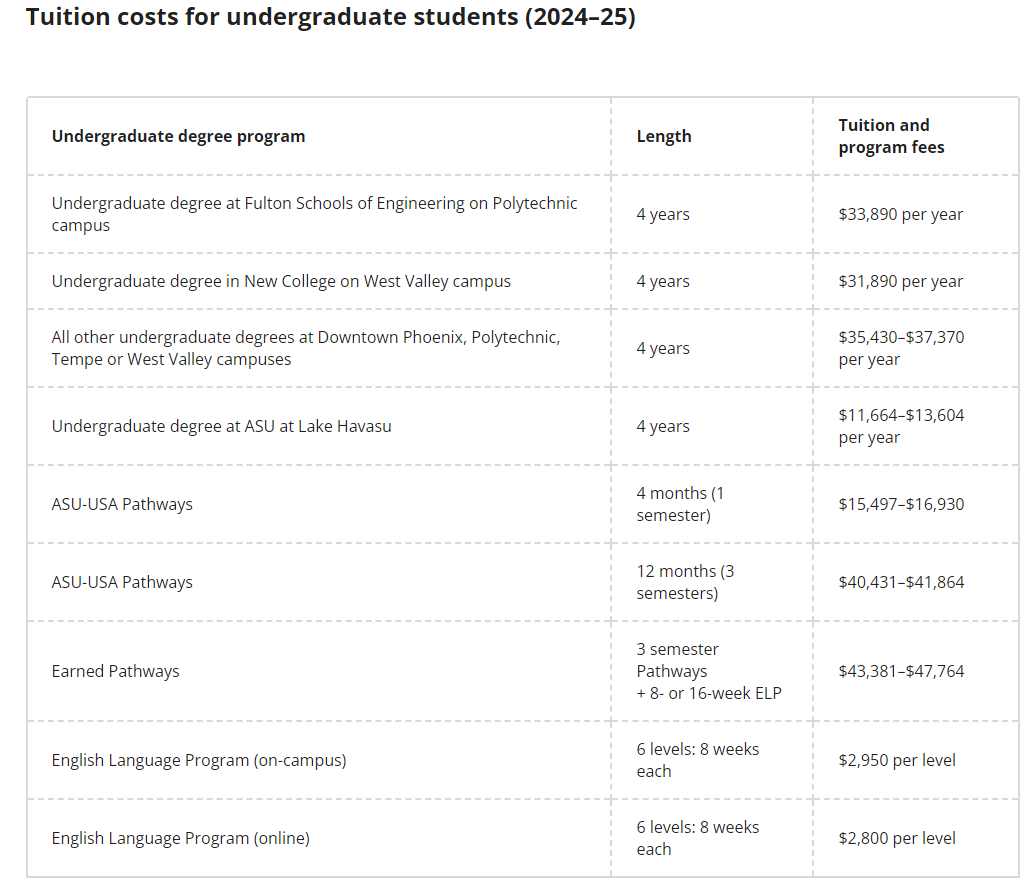Select New College on West Valley campus
This screenshot has height=886, width=1032.
tap(281, 281)
